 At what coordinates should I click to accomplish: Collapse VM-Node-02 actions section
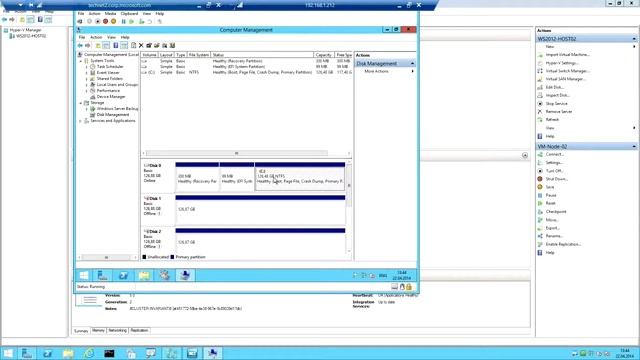pos(634,147)
